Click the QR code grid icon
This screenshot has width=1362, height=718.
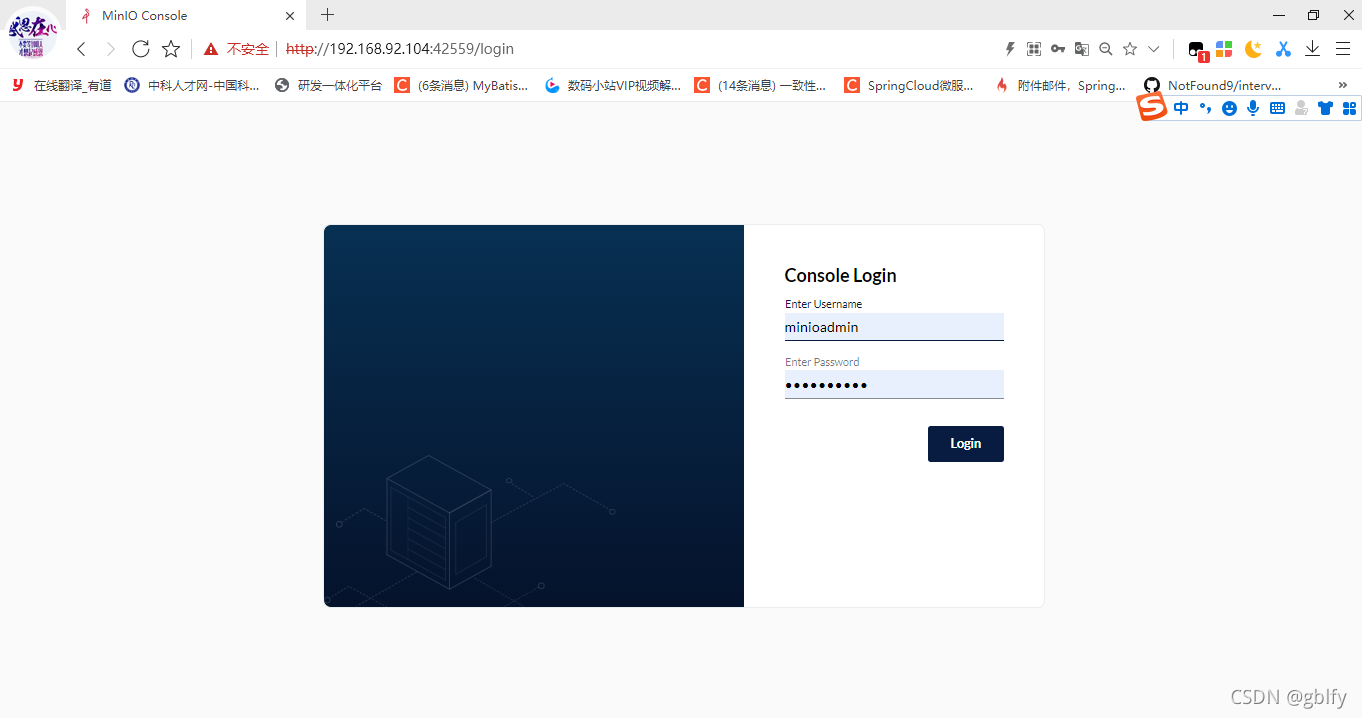(1034, 49)
